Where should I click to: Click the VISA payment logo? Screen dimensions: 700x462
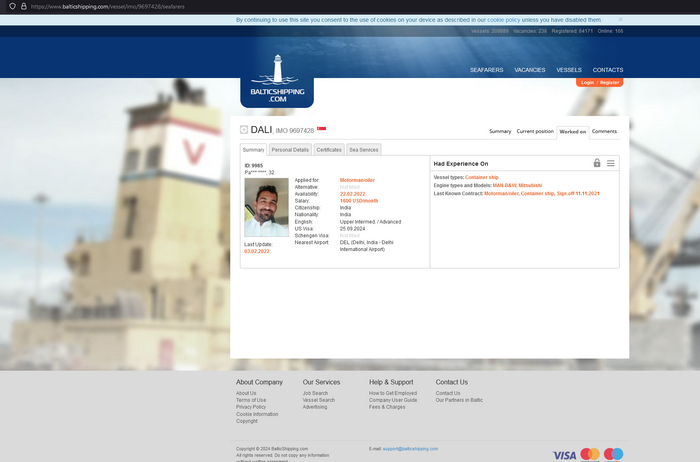[564, 455]
